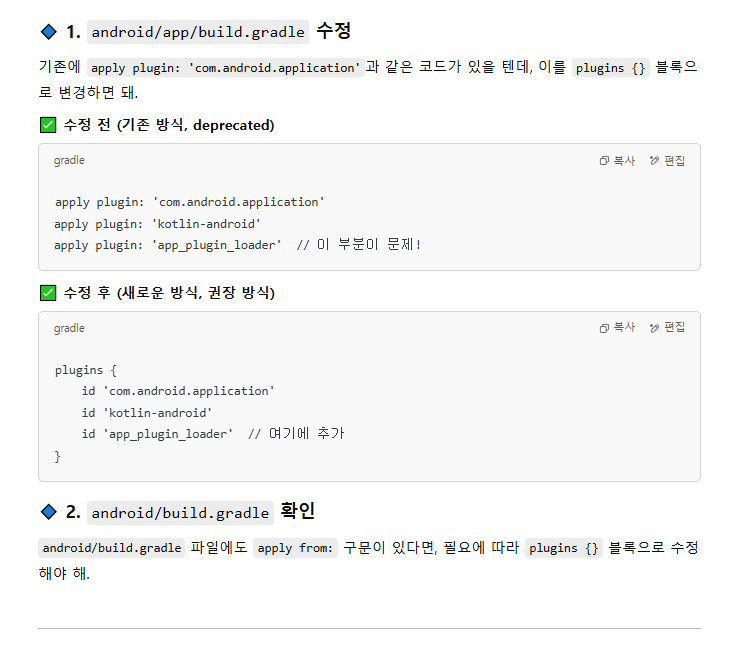Image resolution: width=730 pixels, height=647 pixels.
Task: Click gradle language label of second block
Action: coord(69,329)
